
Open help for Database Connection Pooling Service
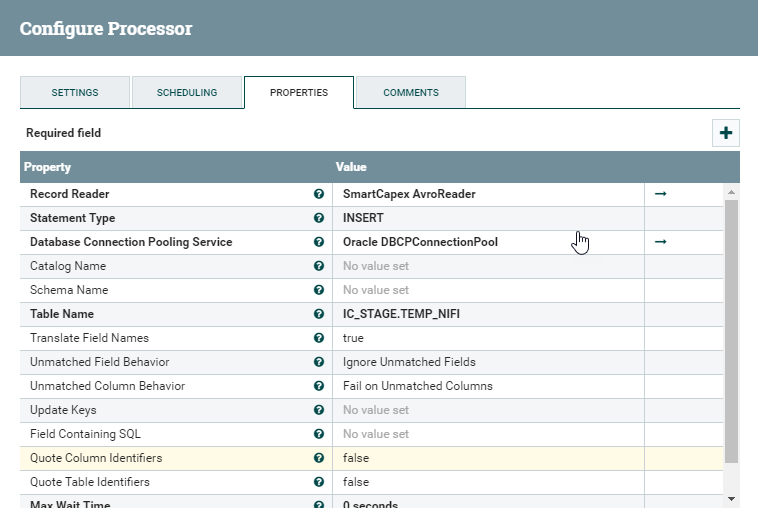319,242
